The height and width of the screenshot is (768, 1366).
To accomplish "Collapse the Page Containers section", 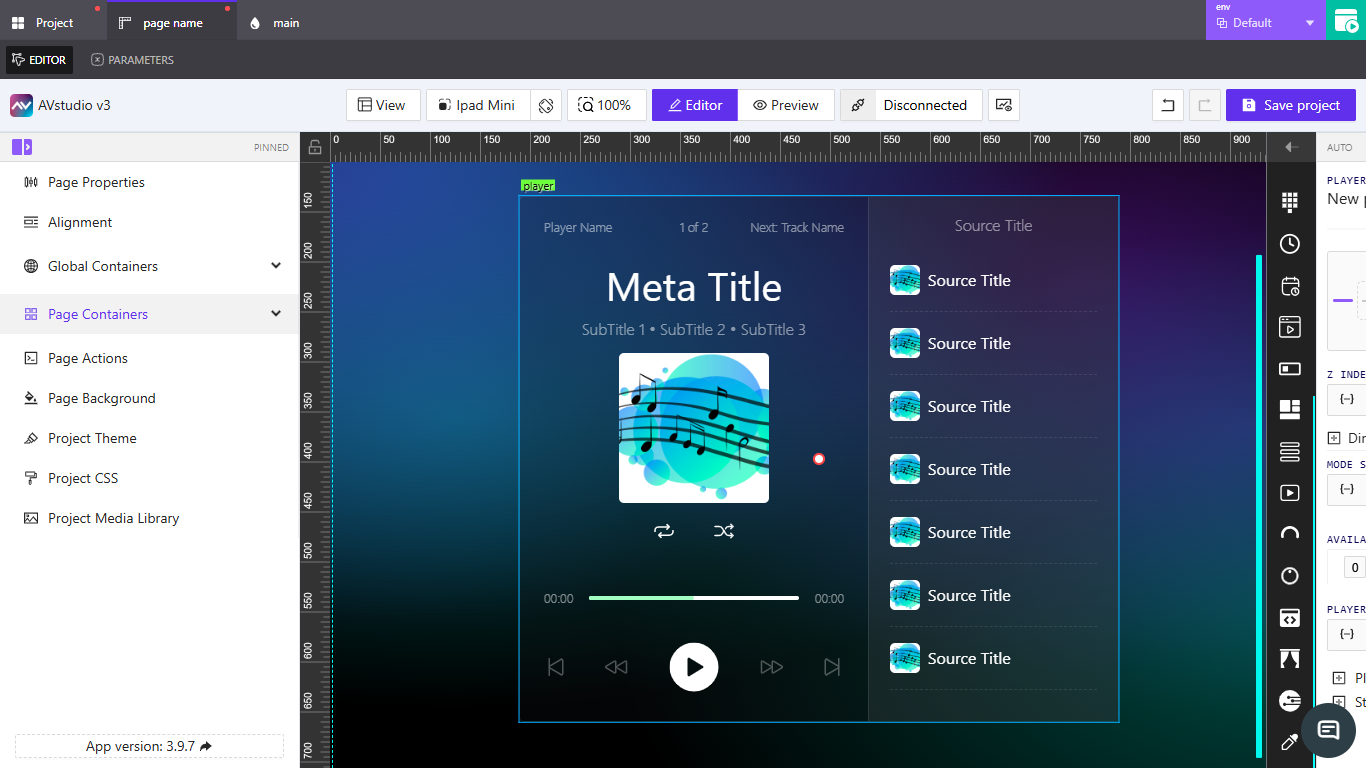I will (276, 314).
